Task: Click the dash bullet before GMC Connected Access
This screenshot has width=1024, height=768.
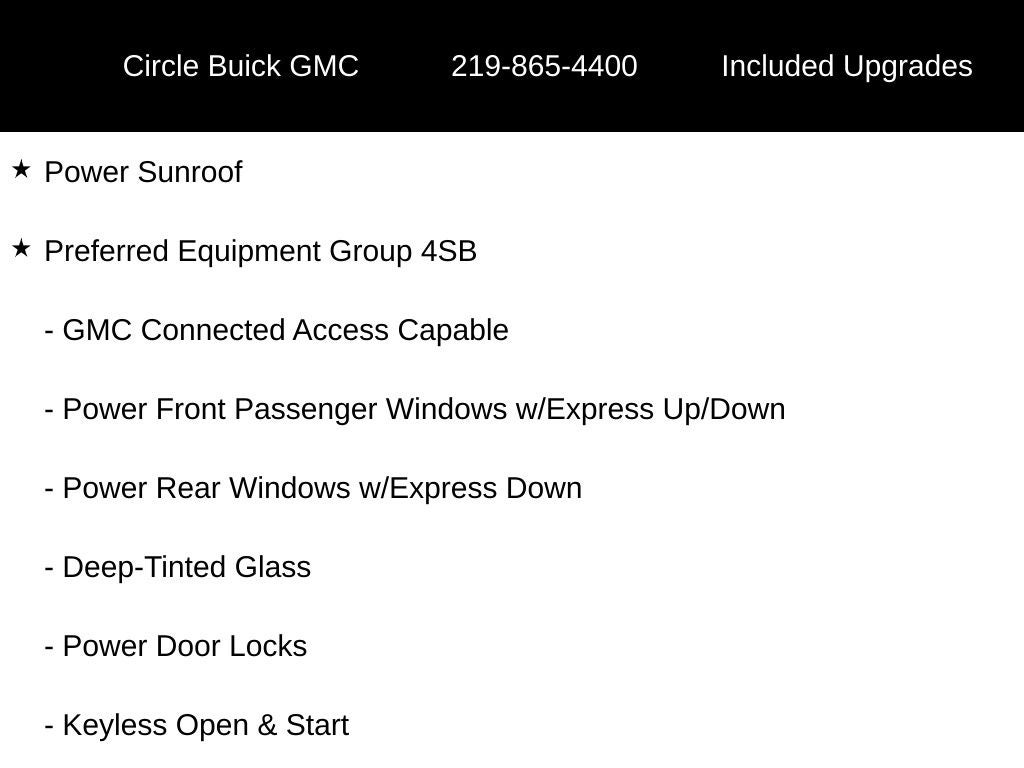Action: click(x=49, y=331)
